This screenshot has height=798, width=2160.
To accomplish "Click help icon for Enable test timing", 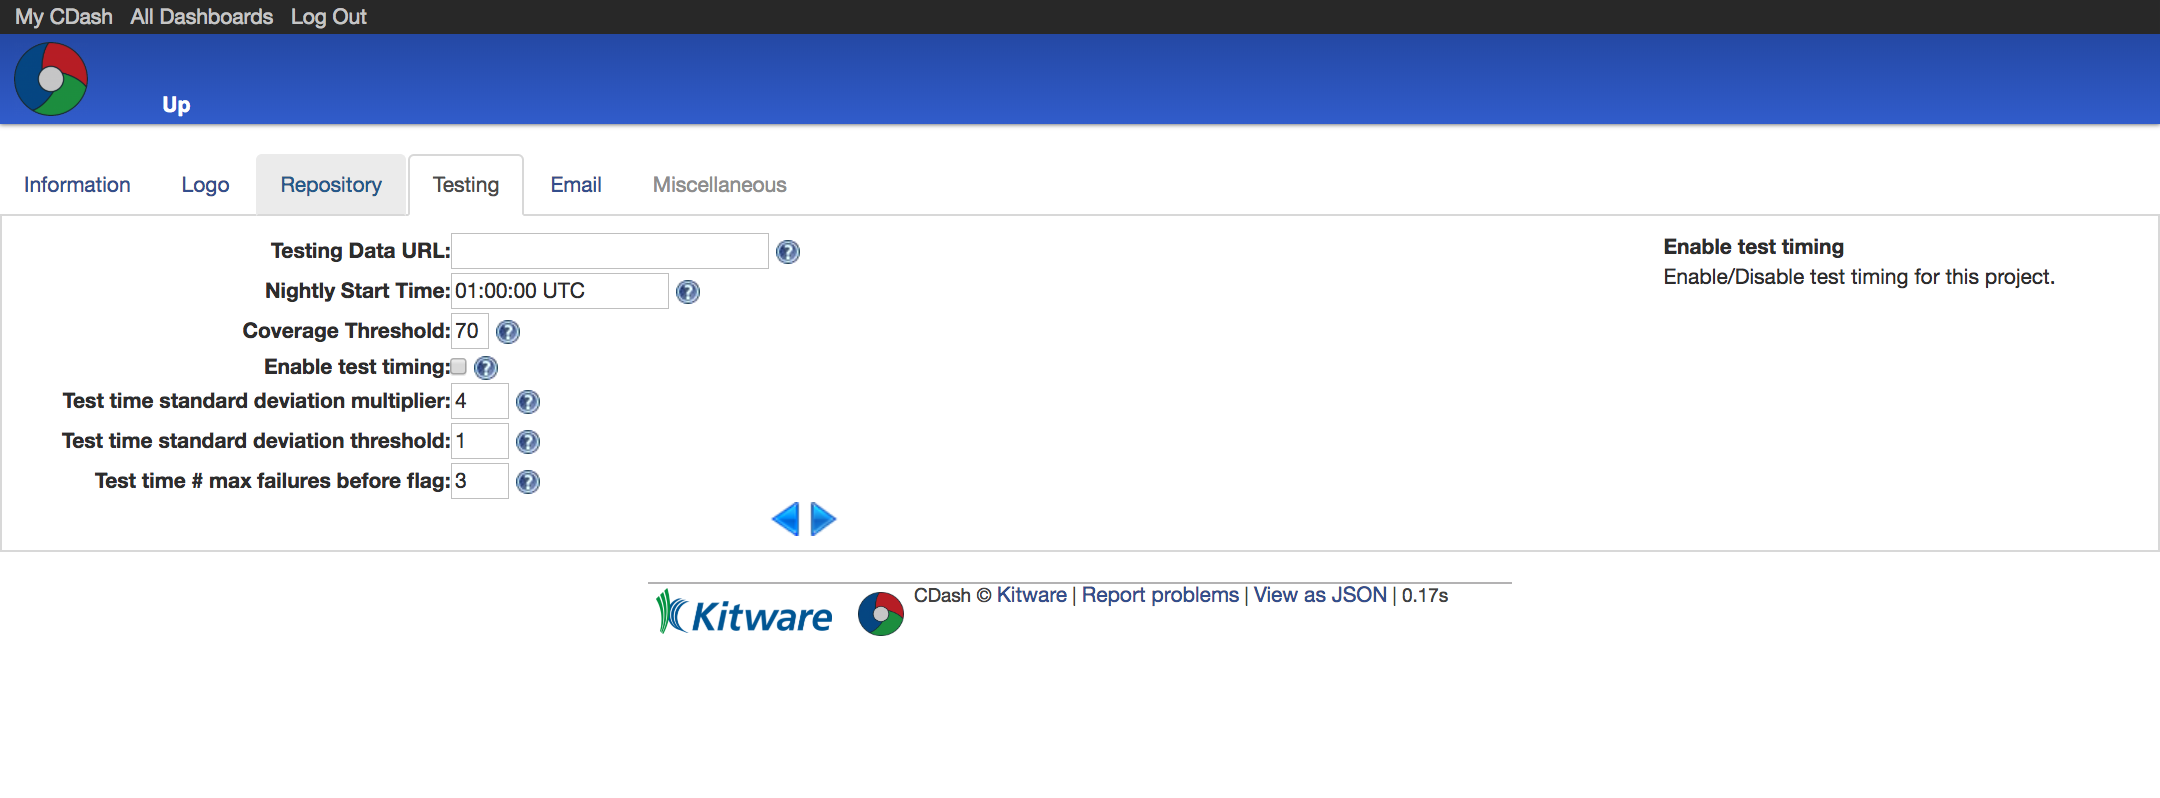I will tap(486, 368).
